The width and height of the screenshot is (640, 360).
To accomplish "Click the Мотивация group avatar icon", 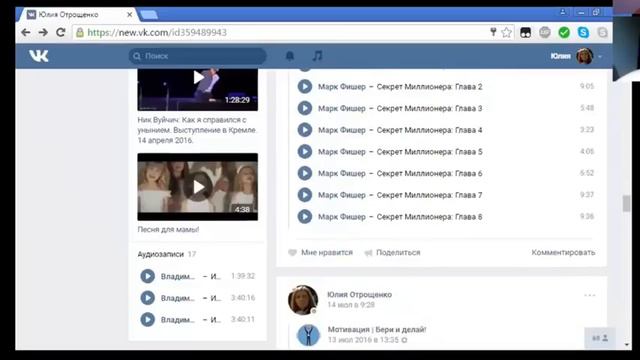I will click(x=308, y=335).
